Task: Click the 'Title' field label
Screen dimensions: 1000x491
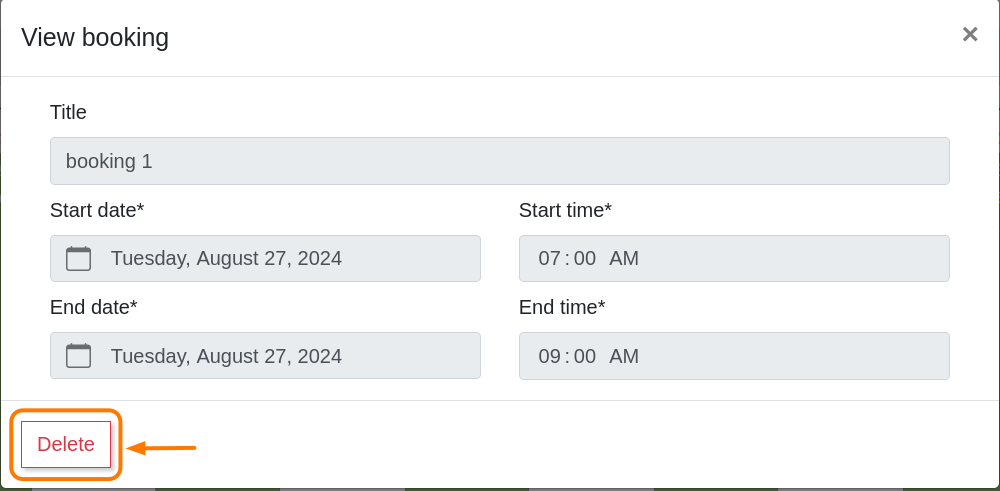Action: click(x=68, y=113)
